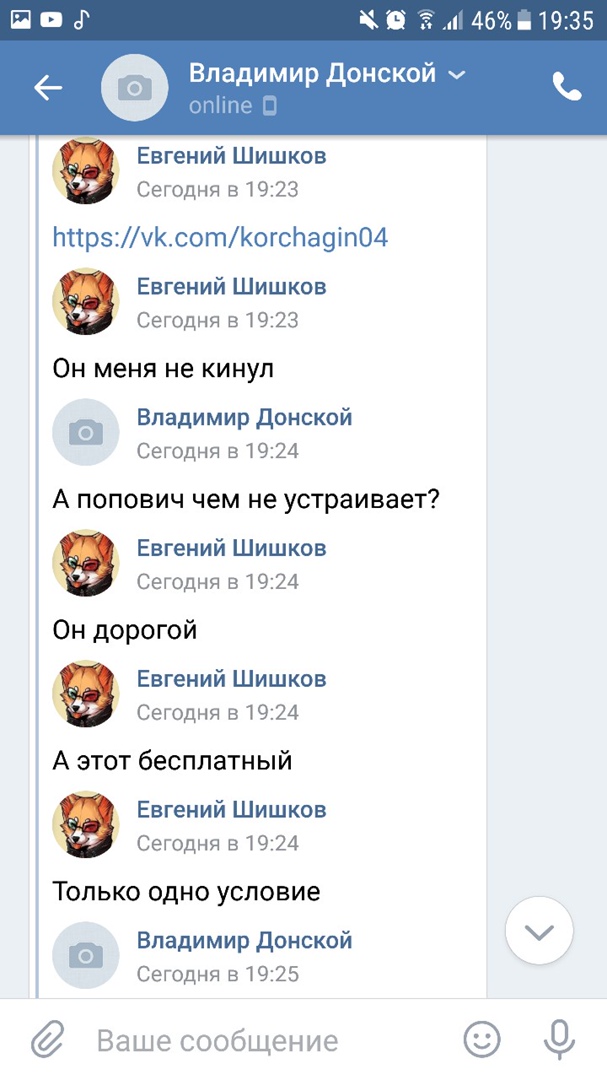Select the 'Только одно условие' message
Screen dimensions: 607x1080
click(186, 891)
